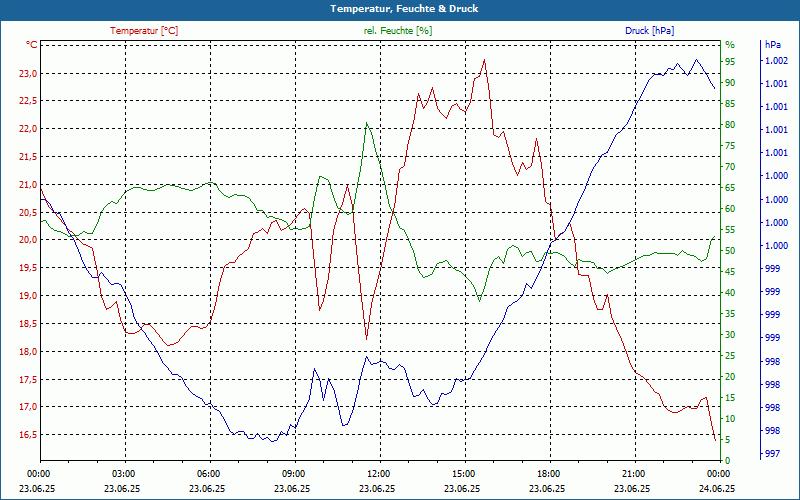Select the blue 'Druck [hPa]' legend label
The image size is (800, 500).
(649, 31)
